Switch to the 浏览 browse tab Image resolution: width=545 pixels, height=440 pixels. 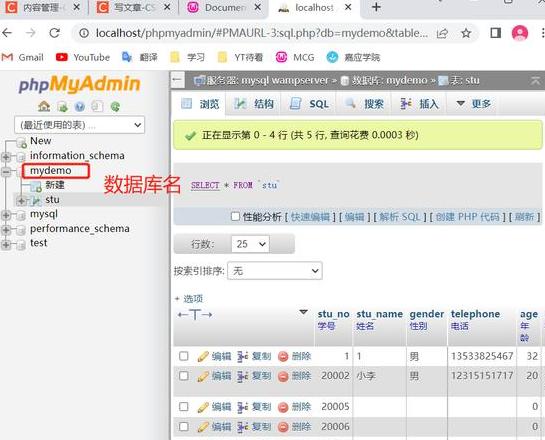(x=200, y=104)
